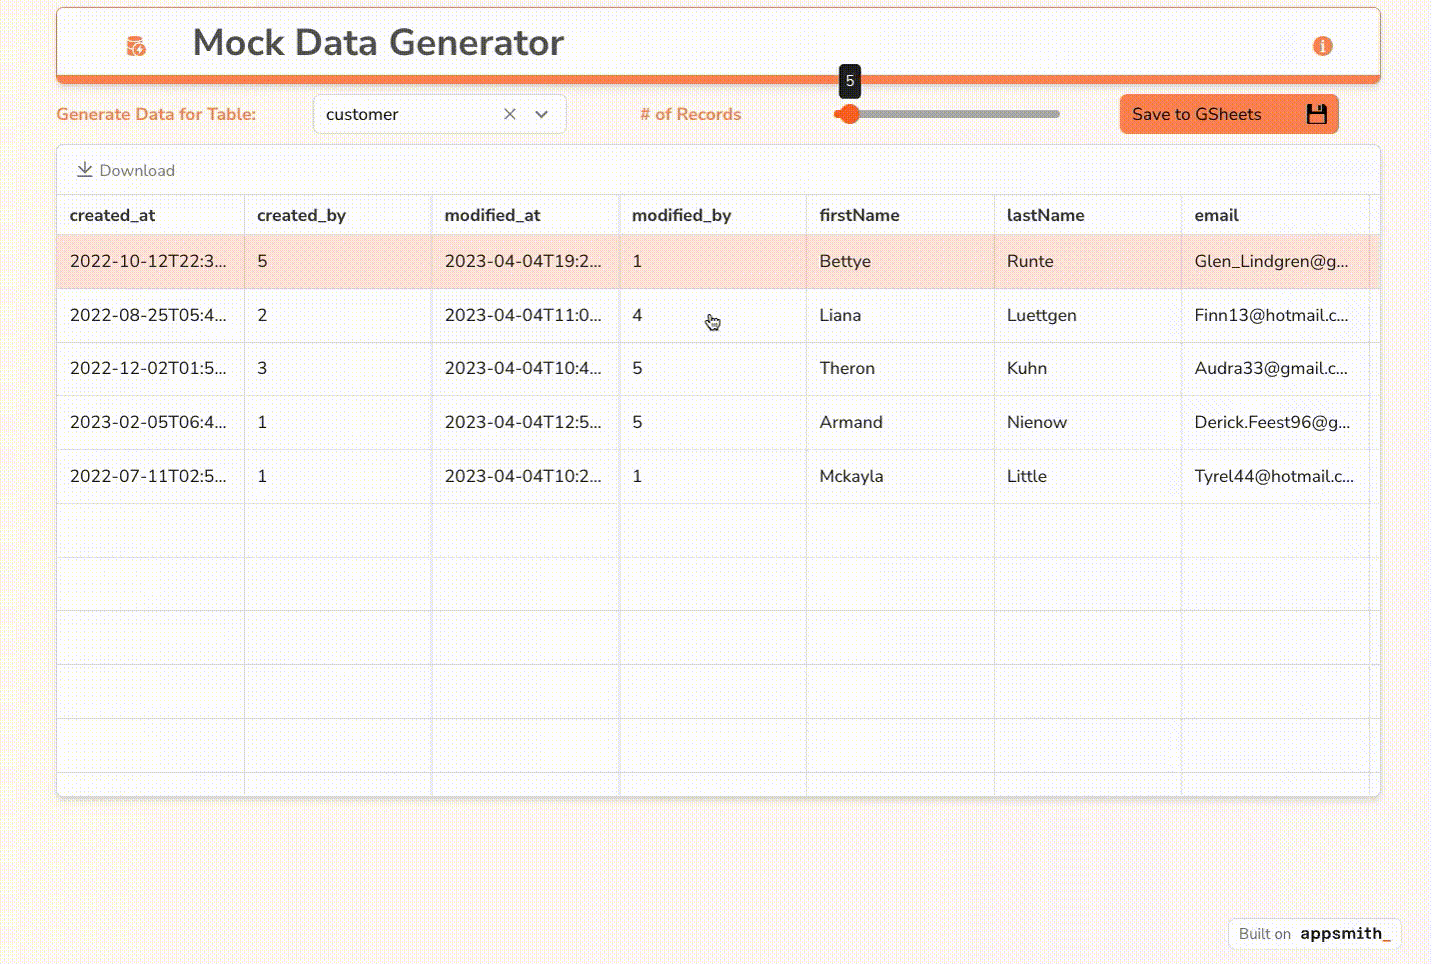This screenshot has height=964, width=1432.
Task: Clear the customer selection with the X icon
Action: pyautogui.click(x=510, y=114)
